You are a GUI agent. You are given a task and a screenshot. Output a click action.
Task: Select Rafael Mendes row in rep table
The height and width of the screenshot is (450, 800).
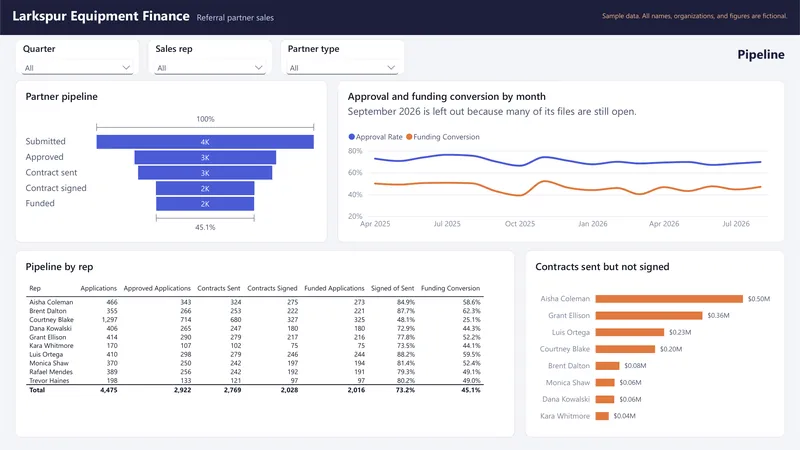(x=255, y=371)
